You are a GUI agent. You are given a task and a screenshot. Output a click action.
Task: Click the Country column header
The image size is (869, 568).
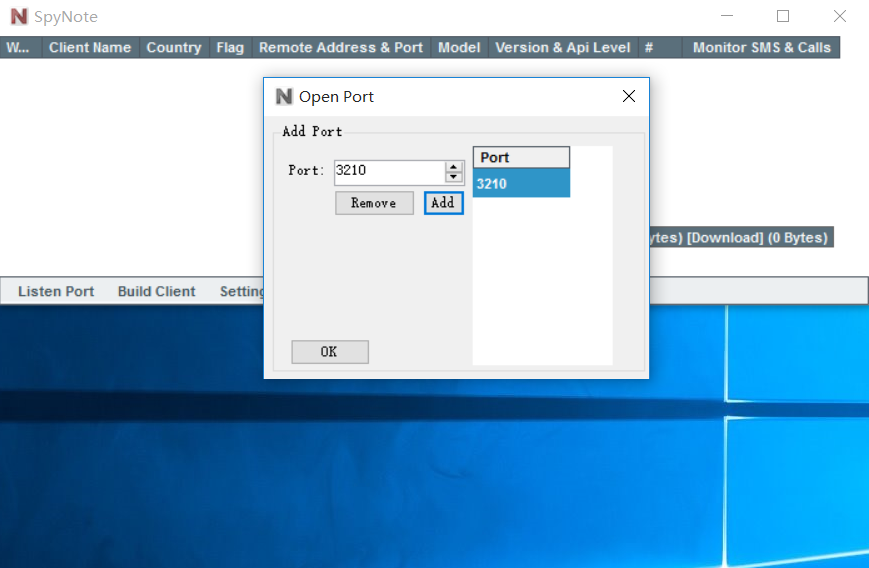174,48
